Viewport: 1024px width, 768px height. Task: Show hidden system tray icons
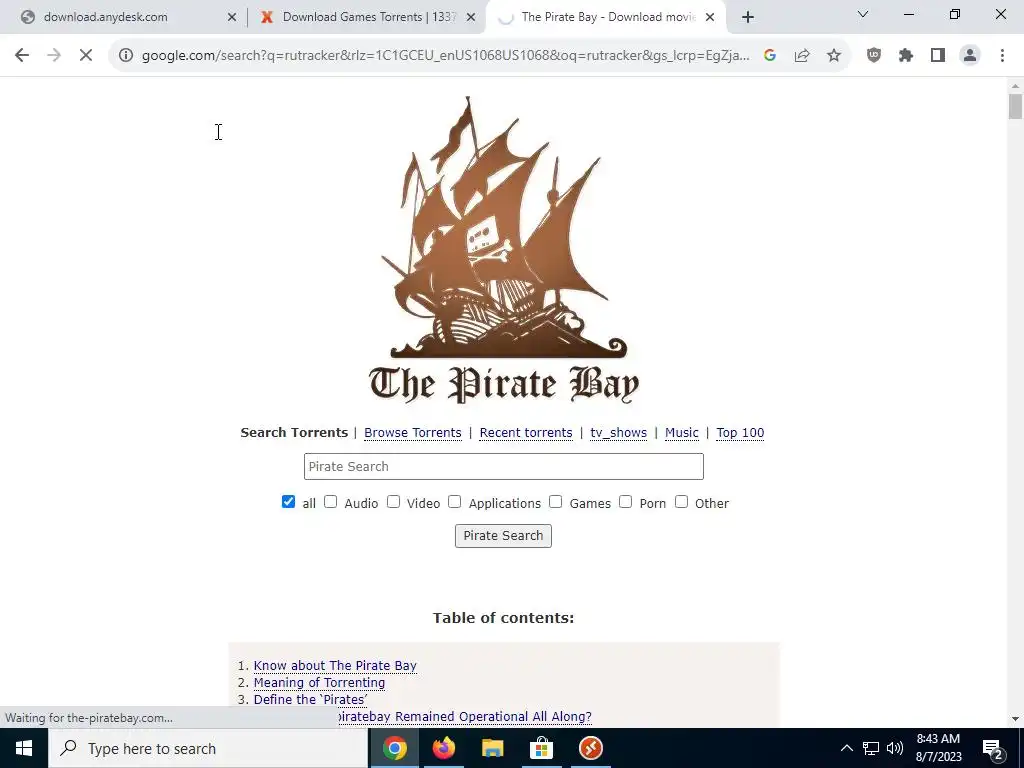pyautogui.click(x=846, y=748)
